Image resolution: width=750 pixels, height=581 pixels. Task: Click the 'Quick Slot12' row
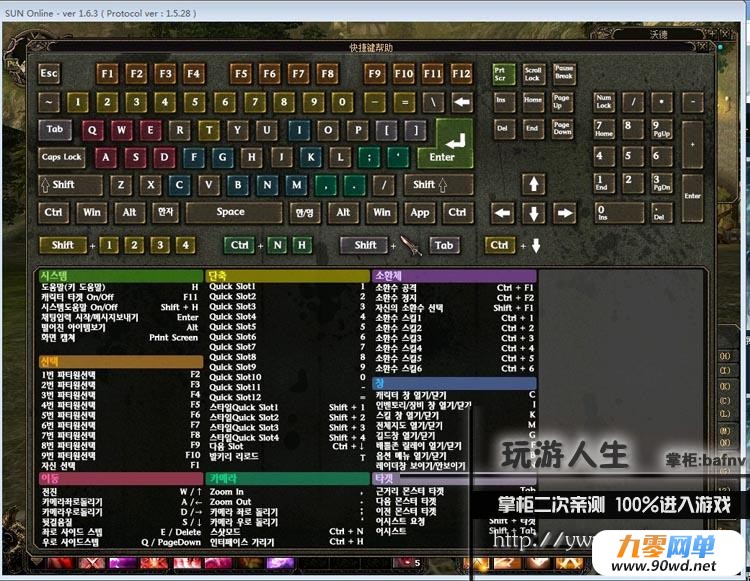click(x=287, y=397)
